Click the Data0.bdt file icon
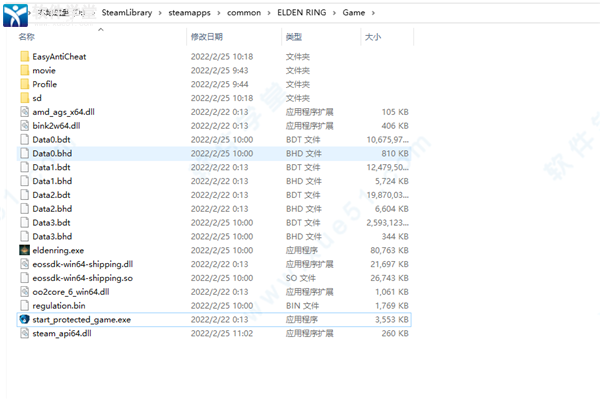 coord(24,140)
